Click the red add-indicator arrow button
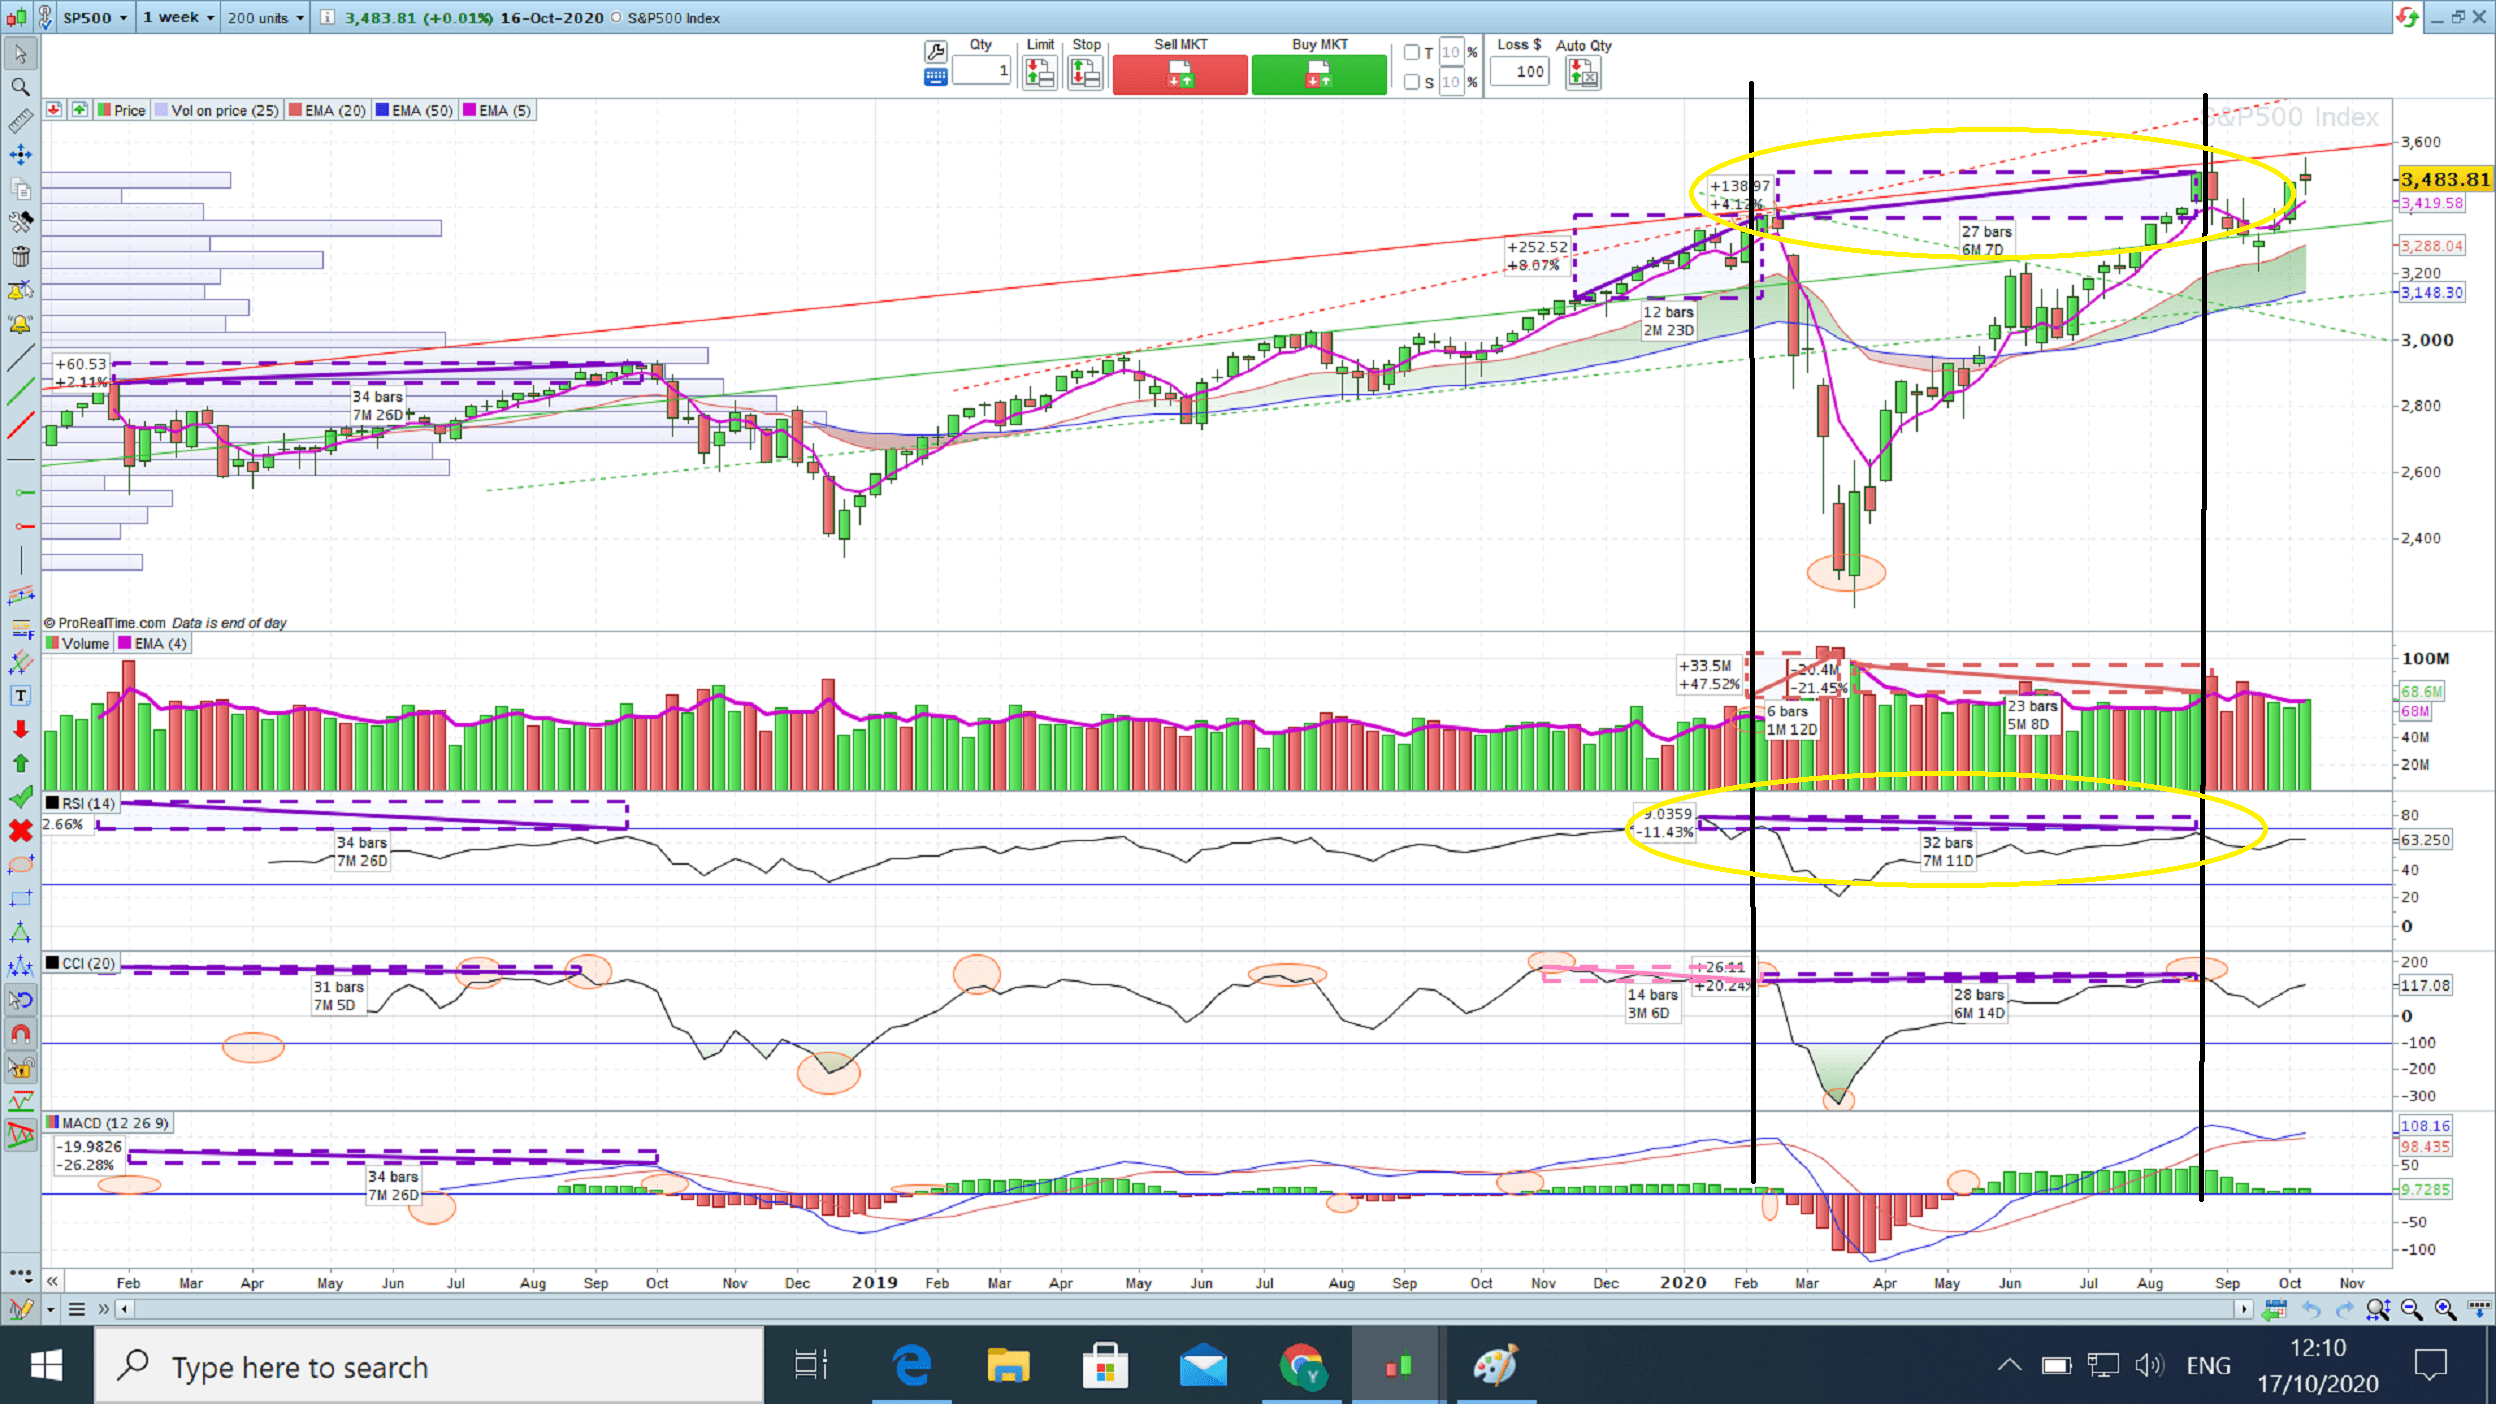 coord(54,109)
